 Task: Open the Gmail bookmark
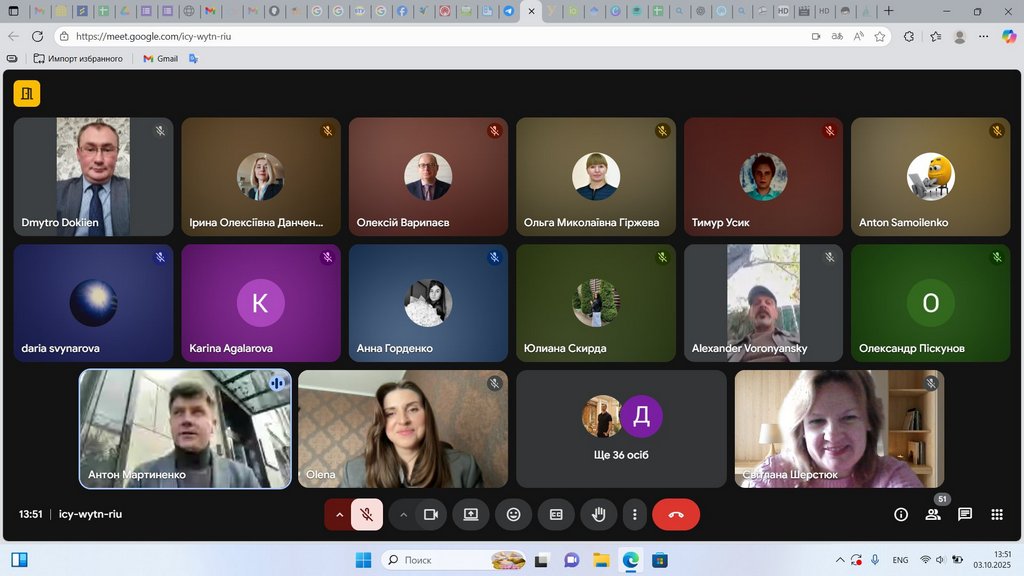tap(160, 59)
